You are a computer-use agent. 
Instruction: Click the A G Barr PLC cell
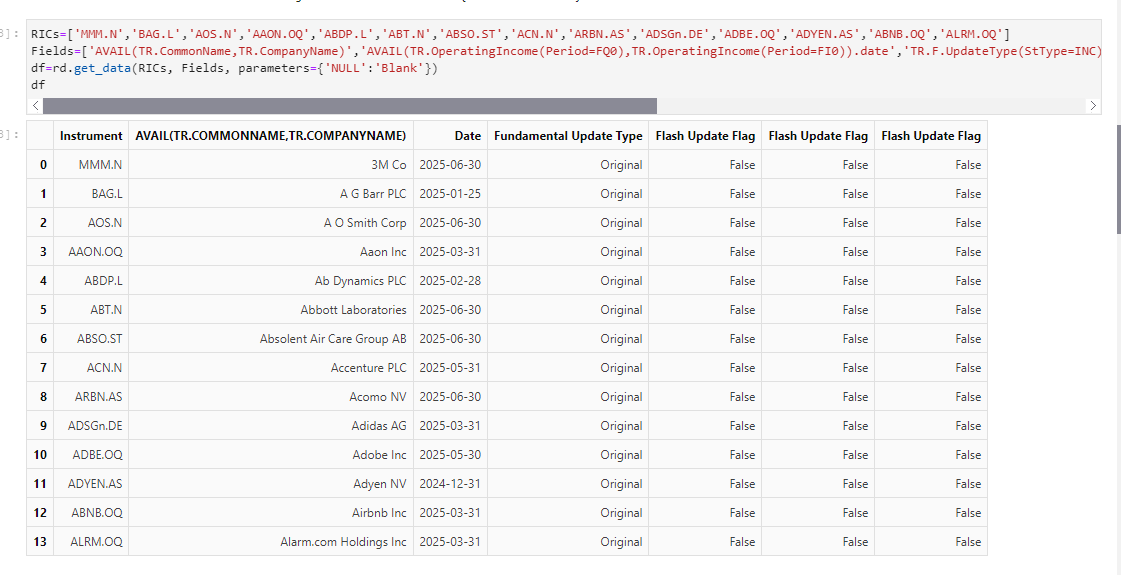click(270, 194)
